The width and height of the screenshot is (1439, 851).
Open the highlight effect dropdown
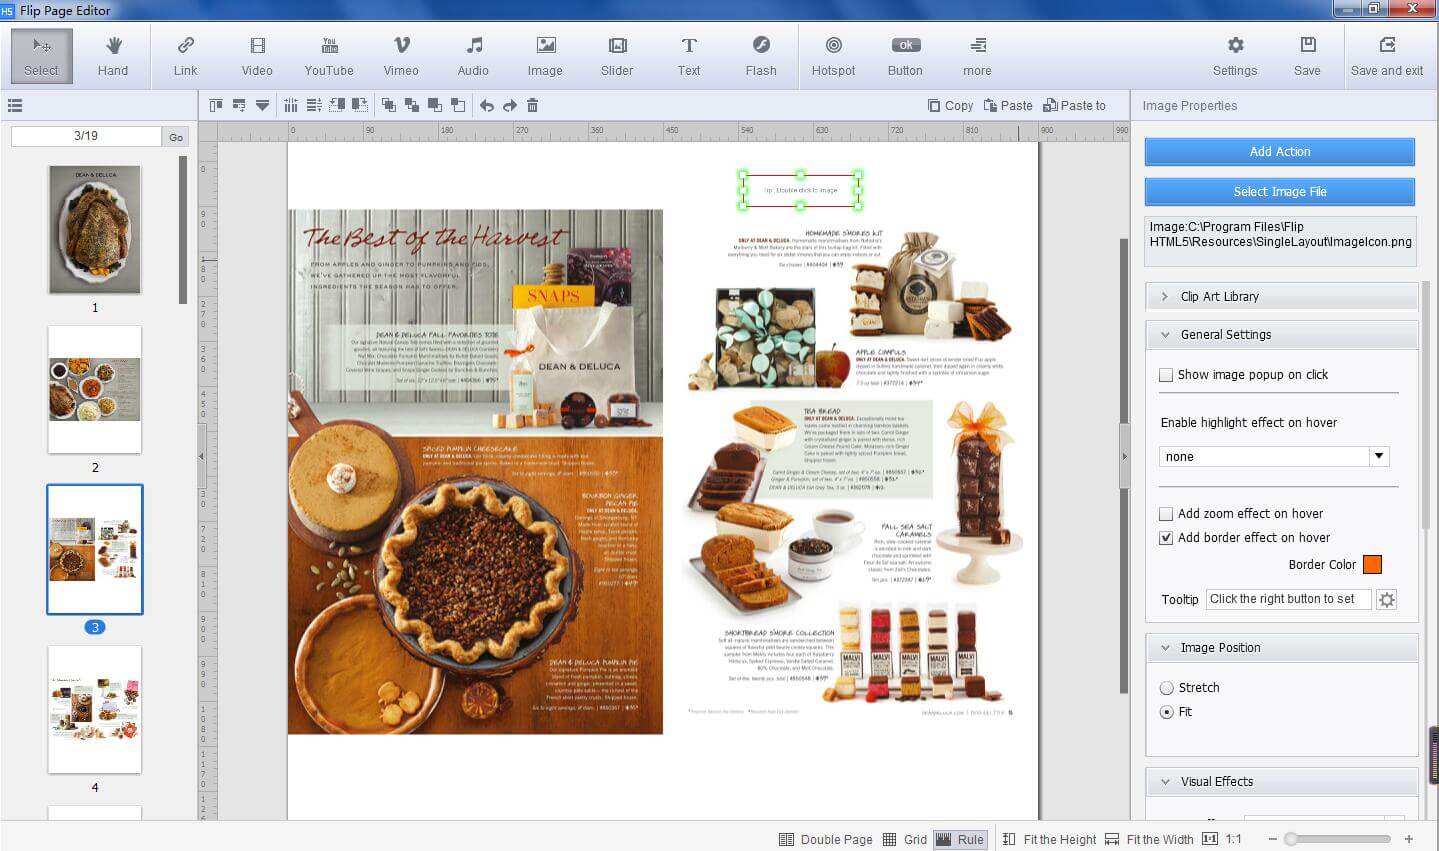coord(1379,456)
